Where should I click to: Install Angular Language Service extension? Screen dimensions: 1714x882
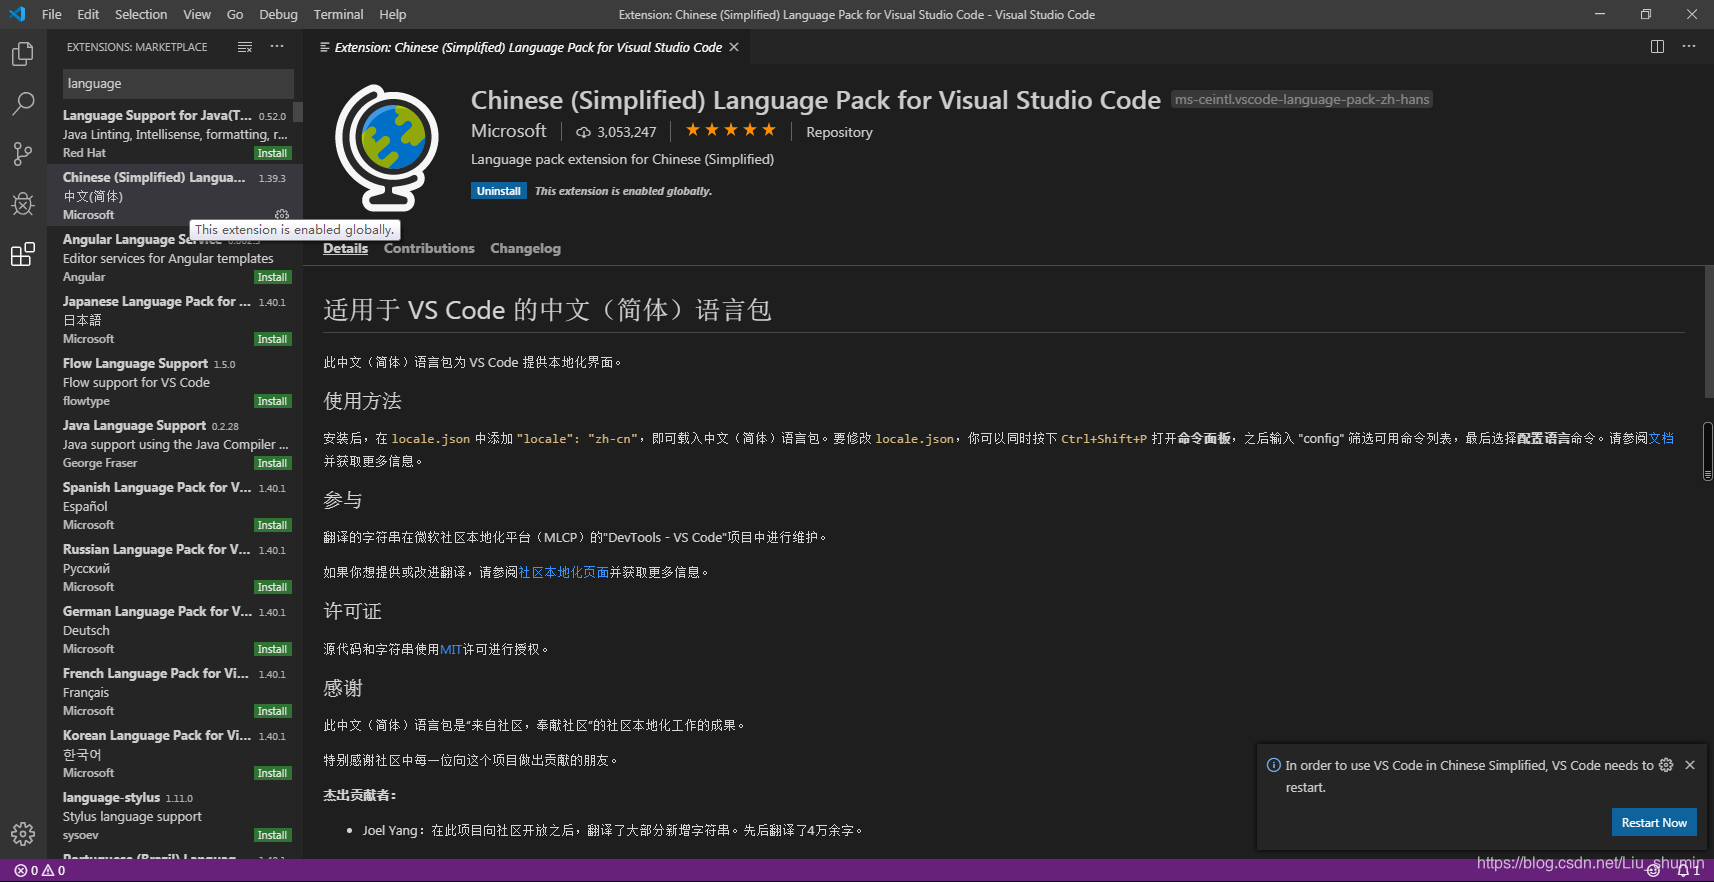pos(272,277)
